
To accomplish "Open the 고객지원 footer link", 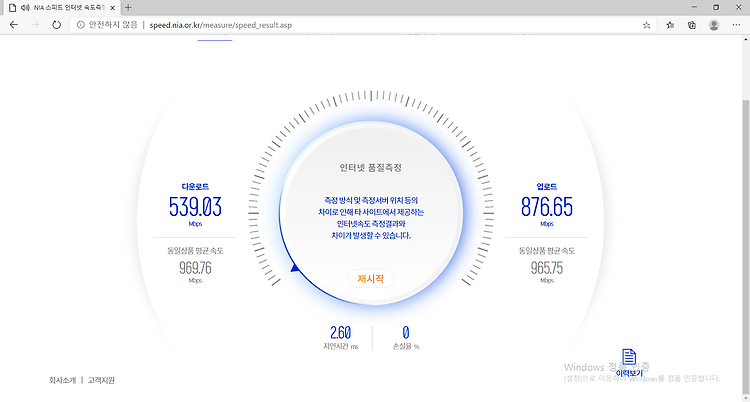I will click(x=101, y=380).
